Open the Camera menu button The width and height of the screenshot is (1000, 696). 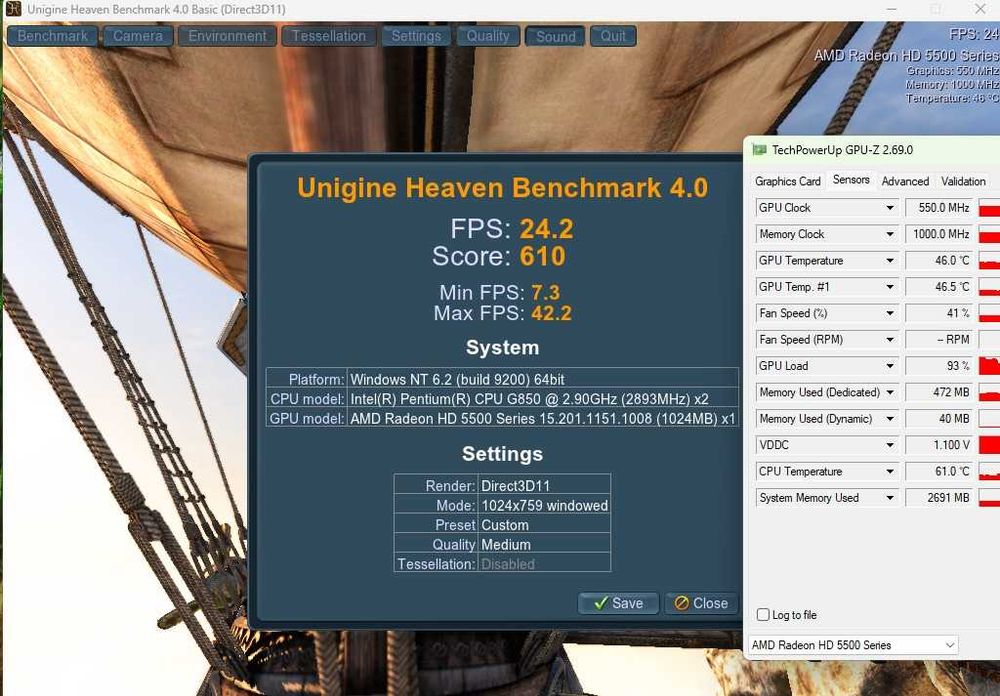pyautogui.click(x=138, y=36)
